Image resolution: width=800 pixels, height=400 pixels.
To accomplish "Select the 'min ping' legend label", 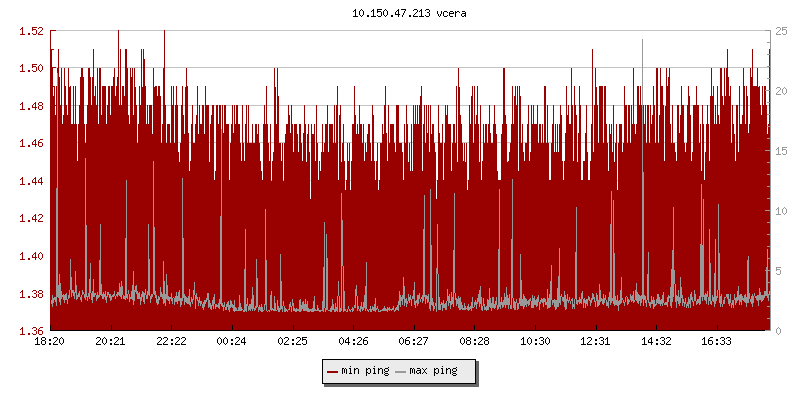I will [365, 371].
